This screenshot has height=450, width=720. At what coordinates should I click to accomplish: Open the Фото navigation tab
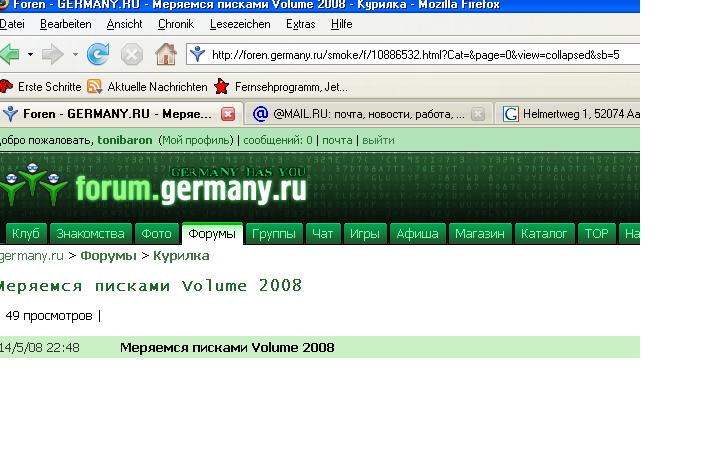[156, 234]
